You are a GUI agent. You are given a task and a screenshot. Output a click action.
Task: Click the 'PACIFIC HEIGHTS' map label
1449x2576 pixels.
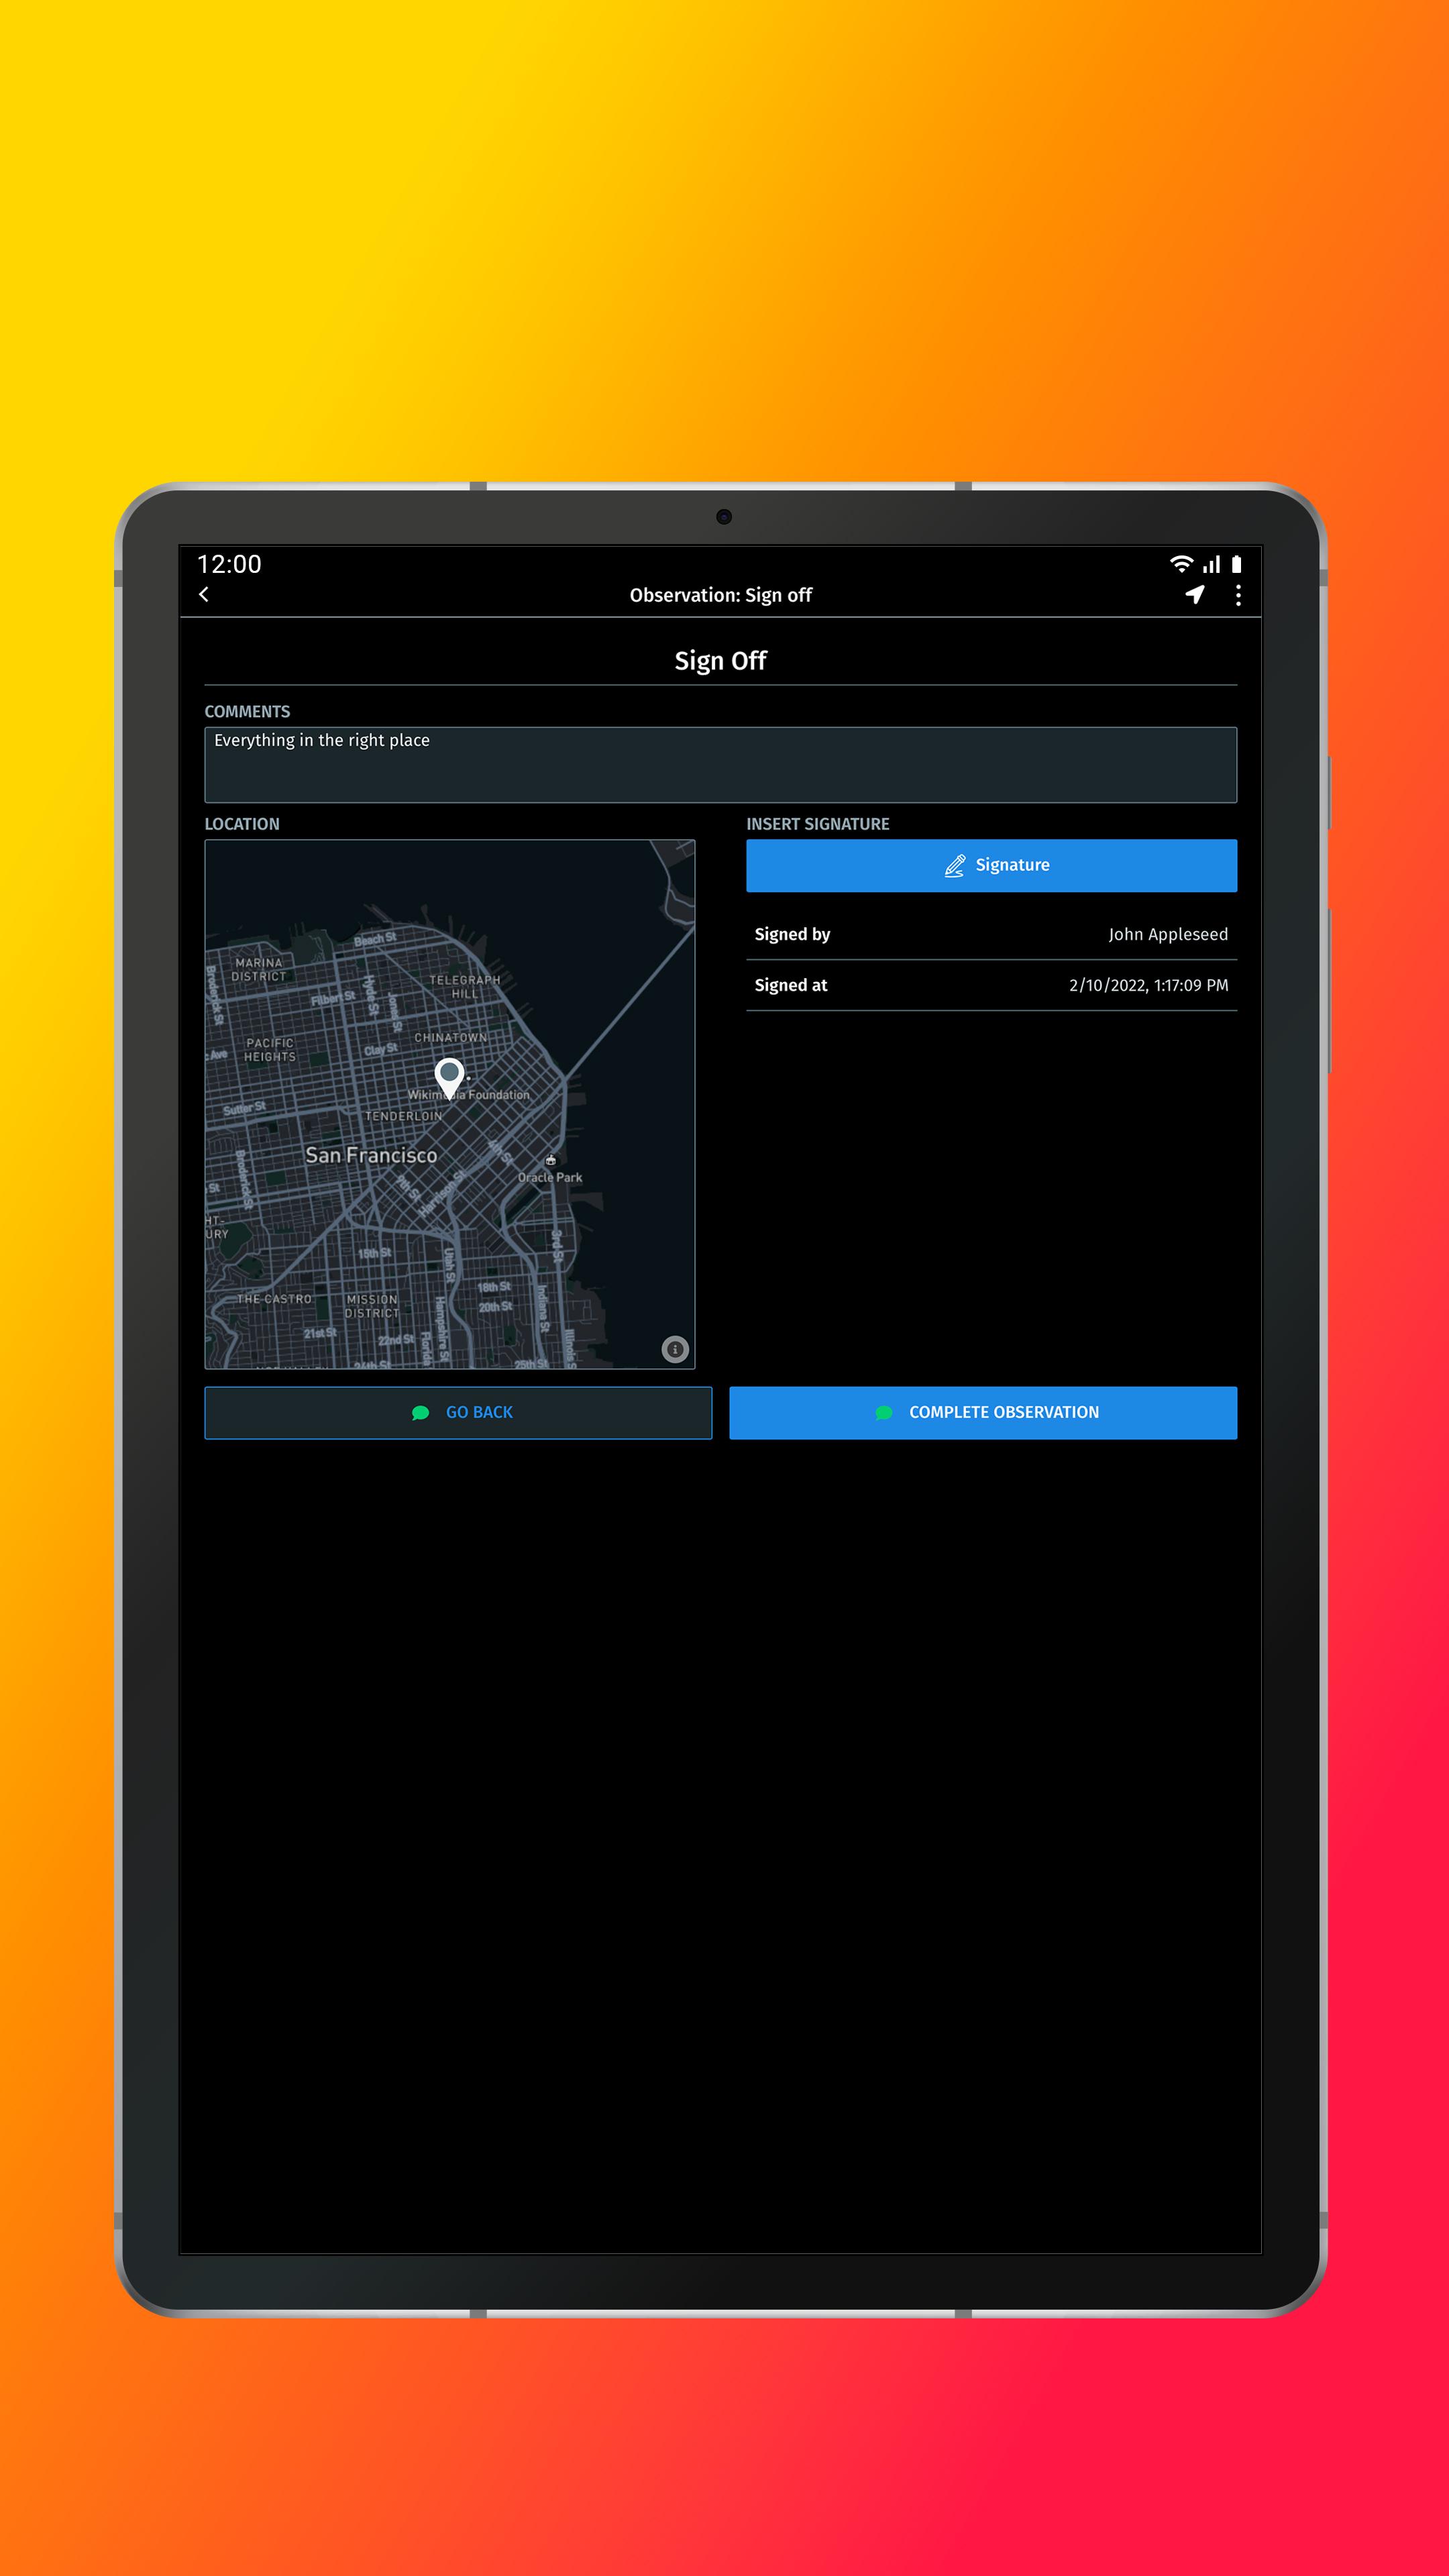[x=270, y=1050]
